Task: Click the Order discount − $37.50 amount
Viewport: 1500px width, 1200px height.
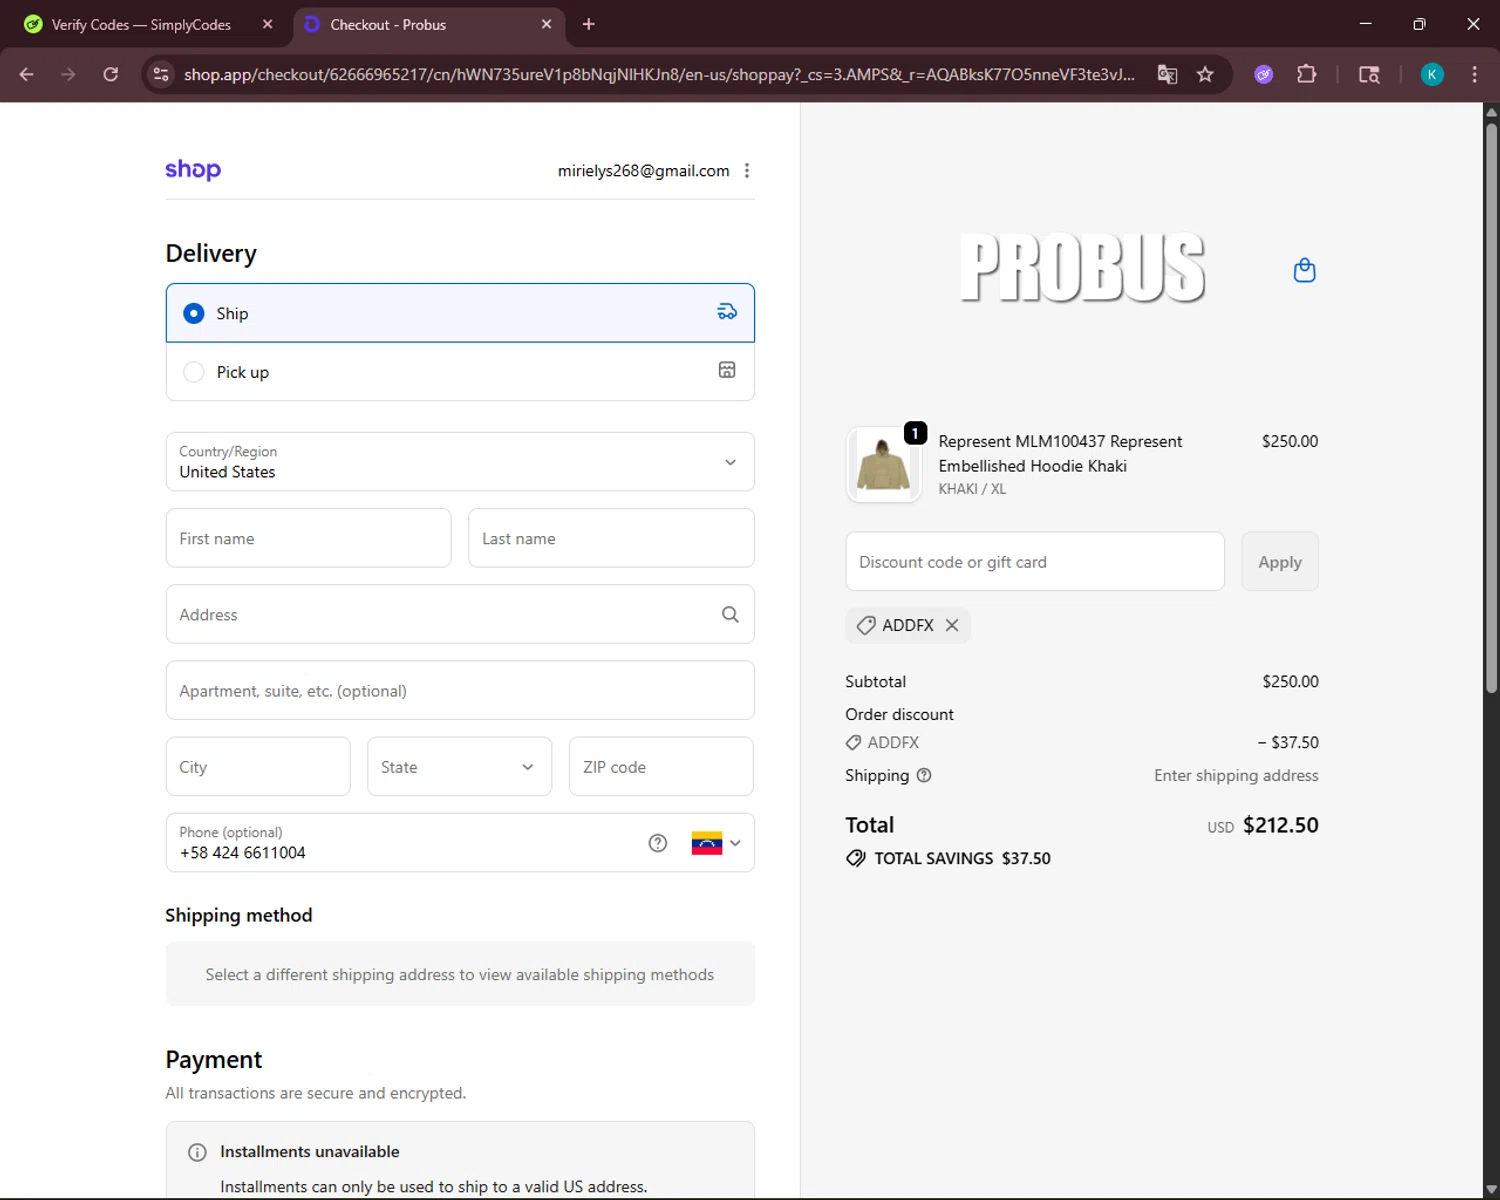Action: click(1288, 742)
